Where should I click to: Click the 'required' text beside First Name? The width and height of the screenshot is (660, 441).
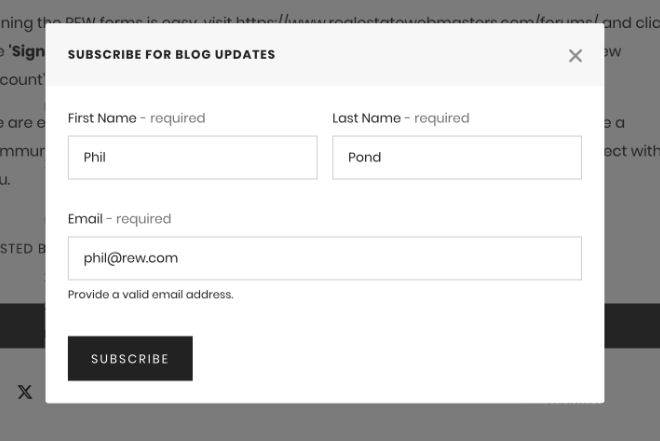177,118
